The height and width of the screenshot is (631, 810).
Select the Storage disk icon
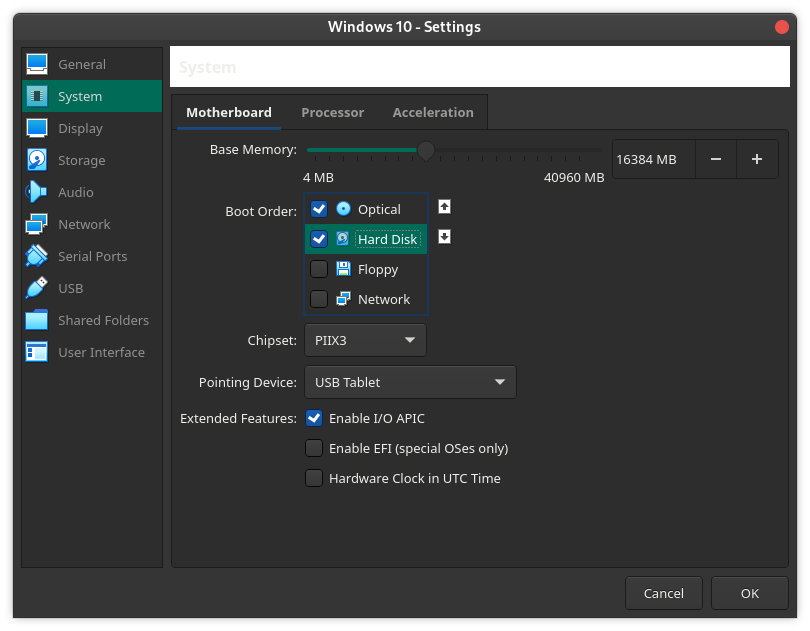pyautogui.click(x=37, y=160)
